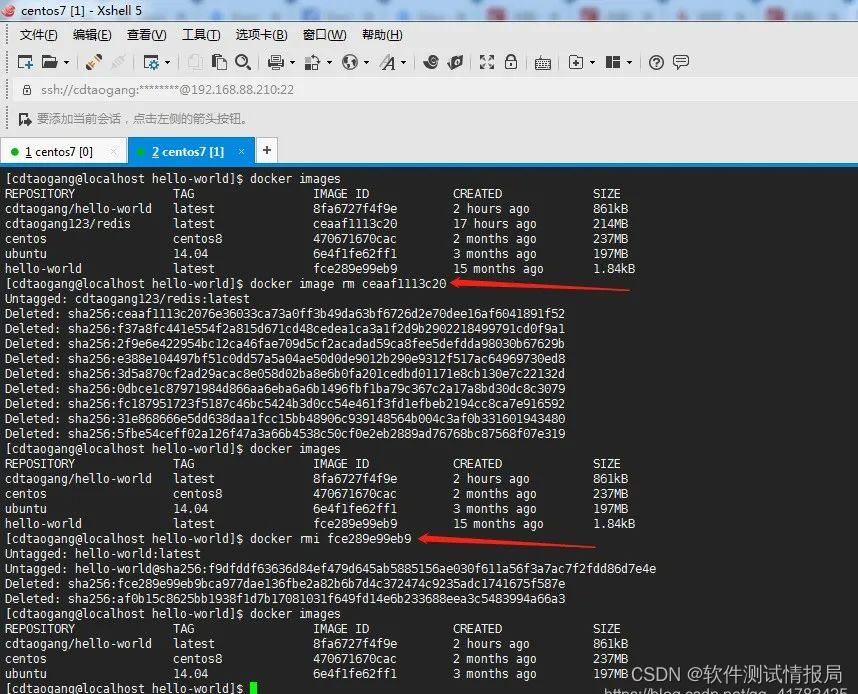The height and width of the screenshot is (694, 858).
Task: Toggle full screen icon
Action: [486, 62]
